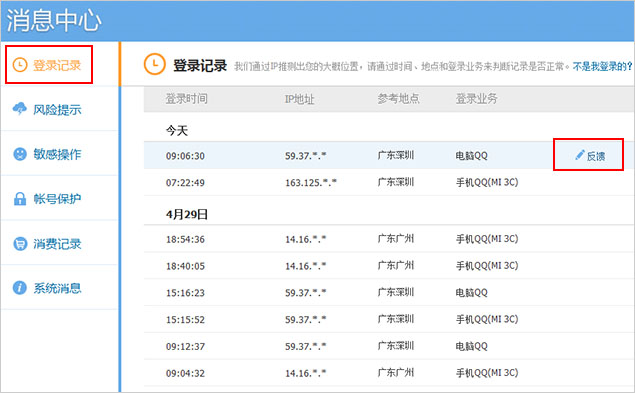Click the face icon beside 敏感操作
This screenshot has height=393, width=635.
(20, 154)
